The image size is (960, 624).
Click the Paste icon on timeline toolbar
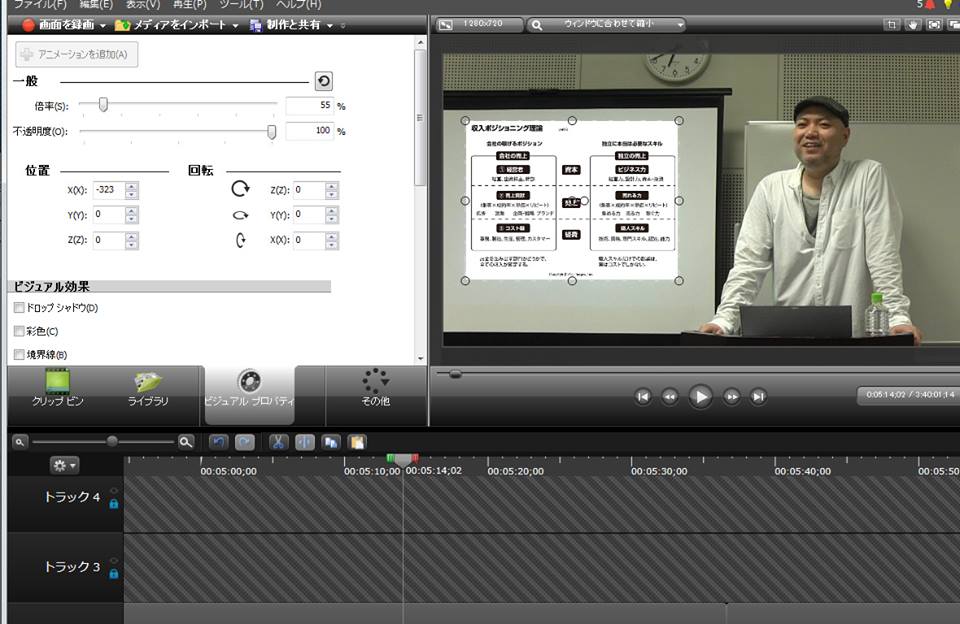[x=357, y=441]
